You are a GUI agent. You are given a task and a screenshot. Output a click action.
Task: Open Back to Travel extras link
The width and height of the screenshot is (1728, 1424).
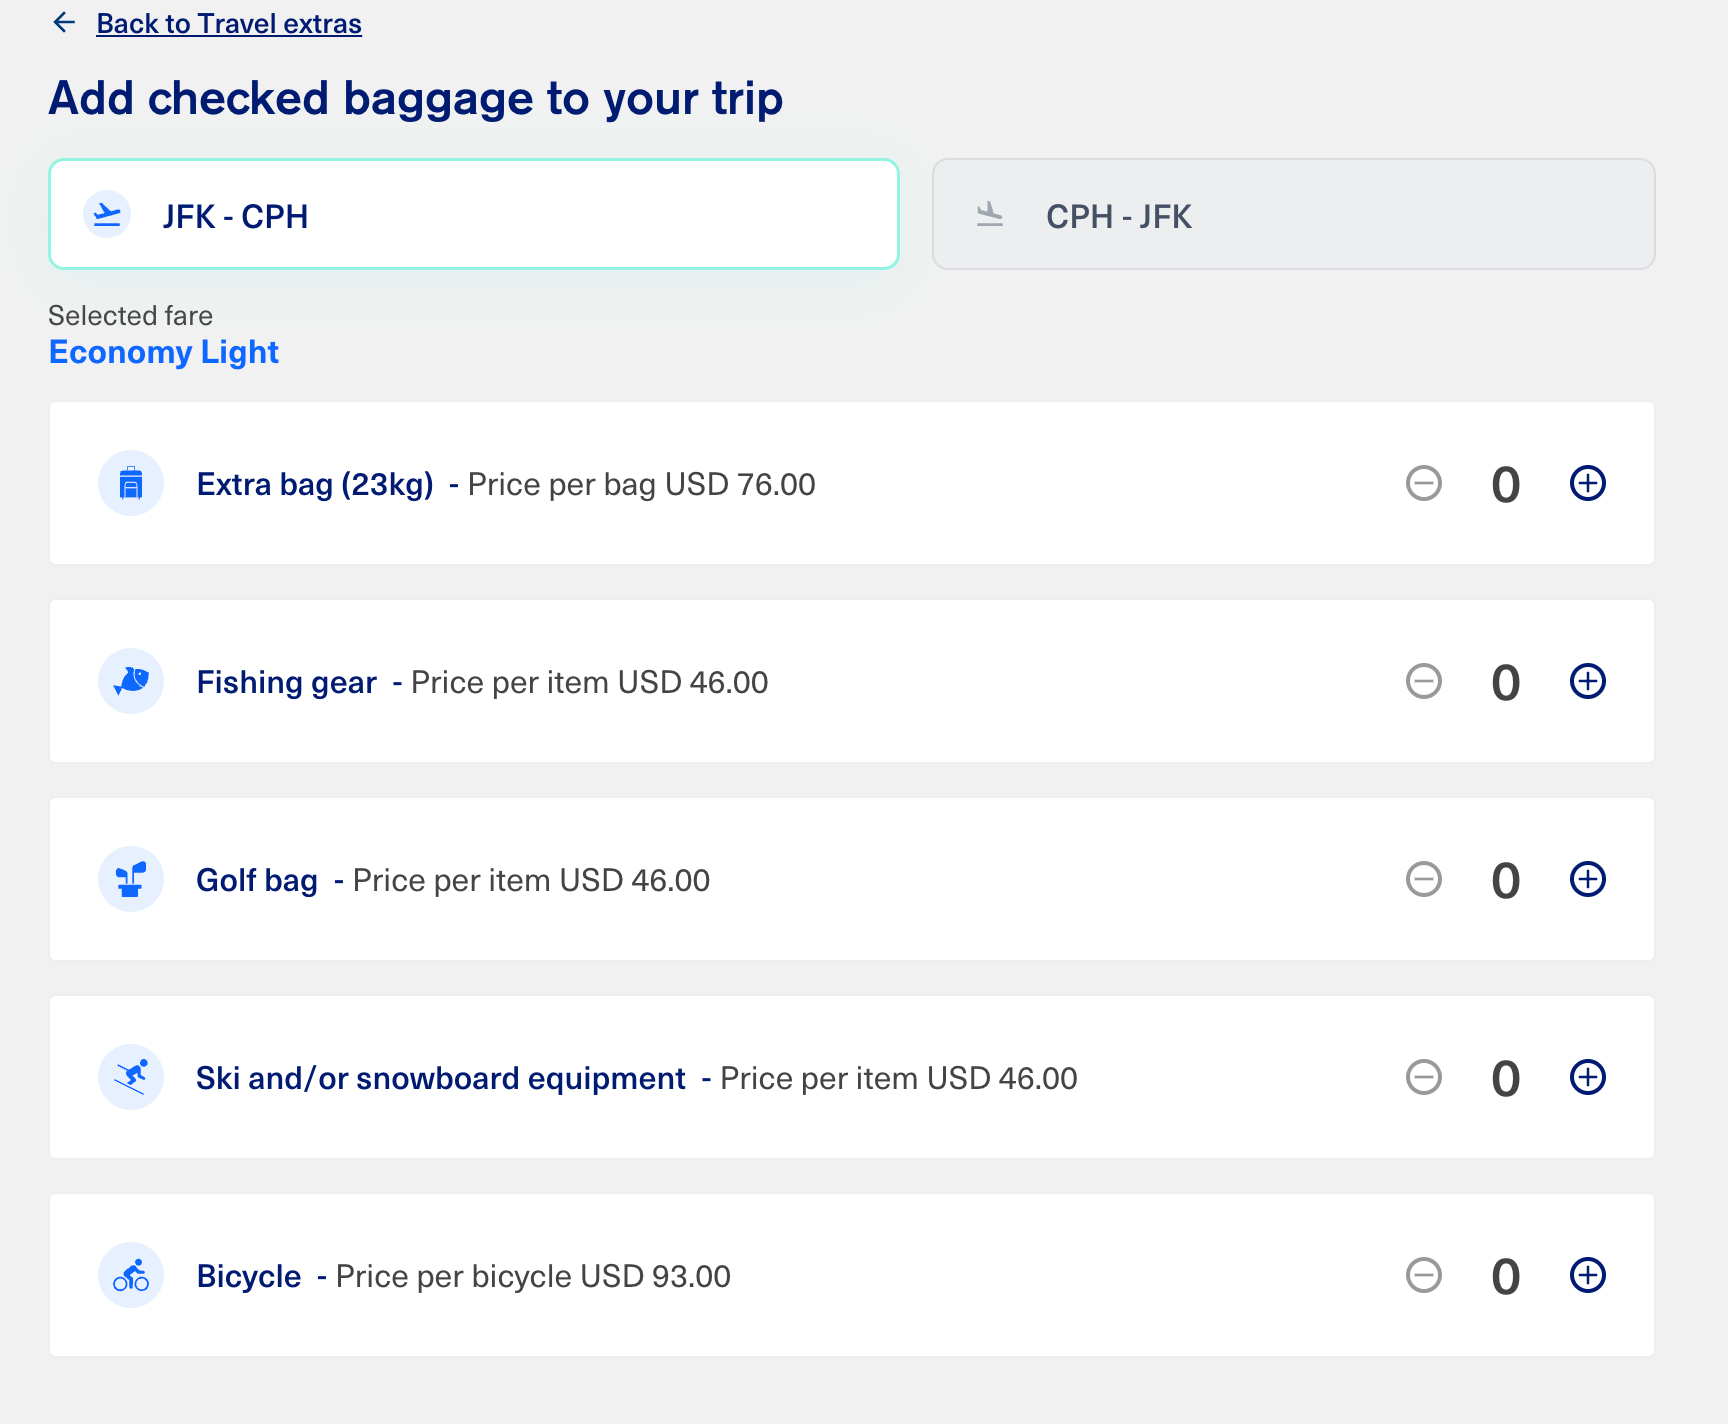[x=229, y=24]
